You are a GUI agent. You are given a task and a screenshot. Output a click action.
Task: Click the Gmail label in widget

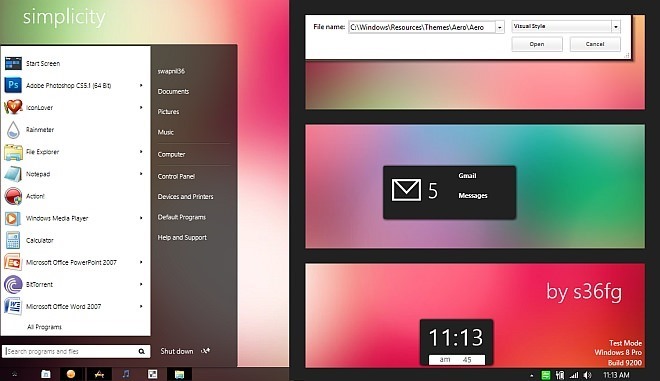[467, 176]
